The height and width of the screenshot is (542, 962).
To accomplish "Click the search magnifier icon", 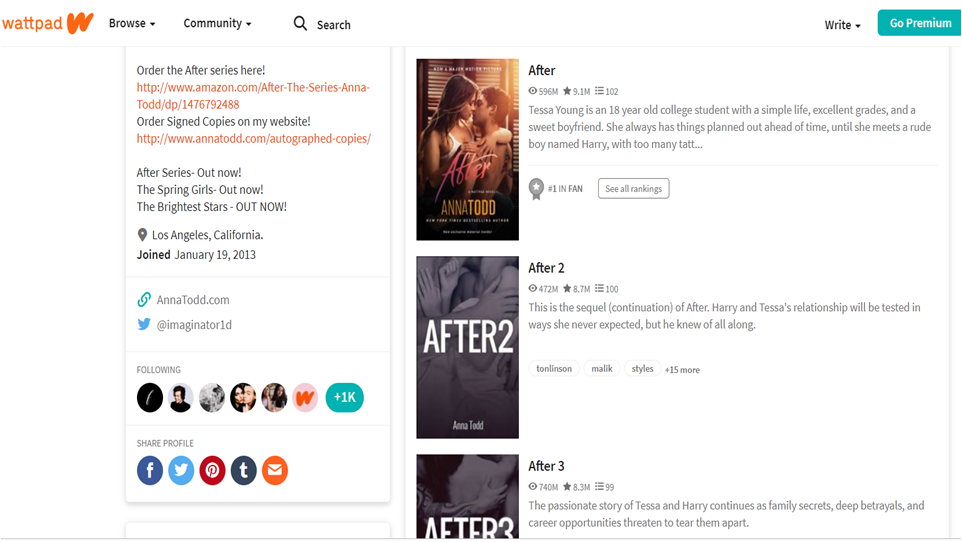I will click(x=300, y=24).
